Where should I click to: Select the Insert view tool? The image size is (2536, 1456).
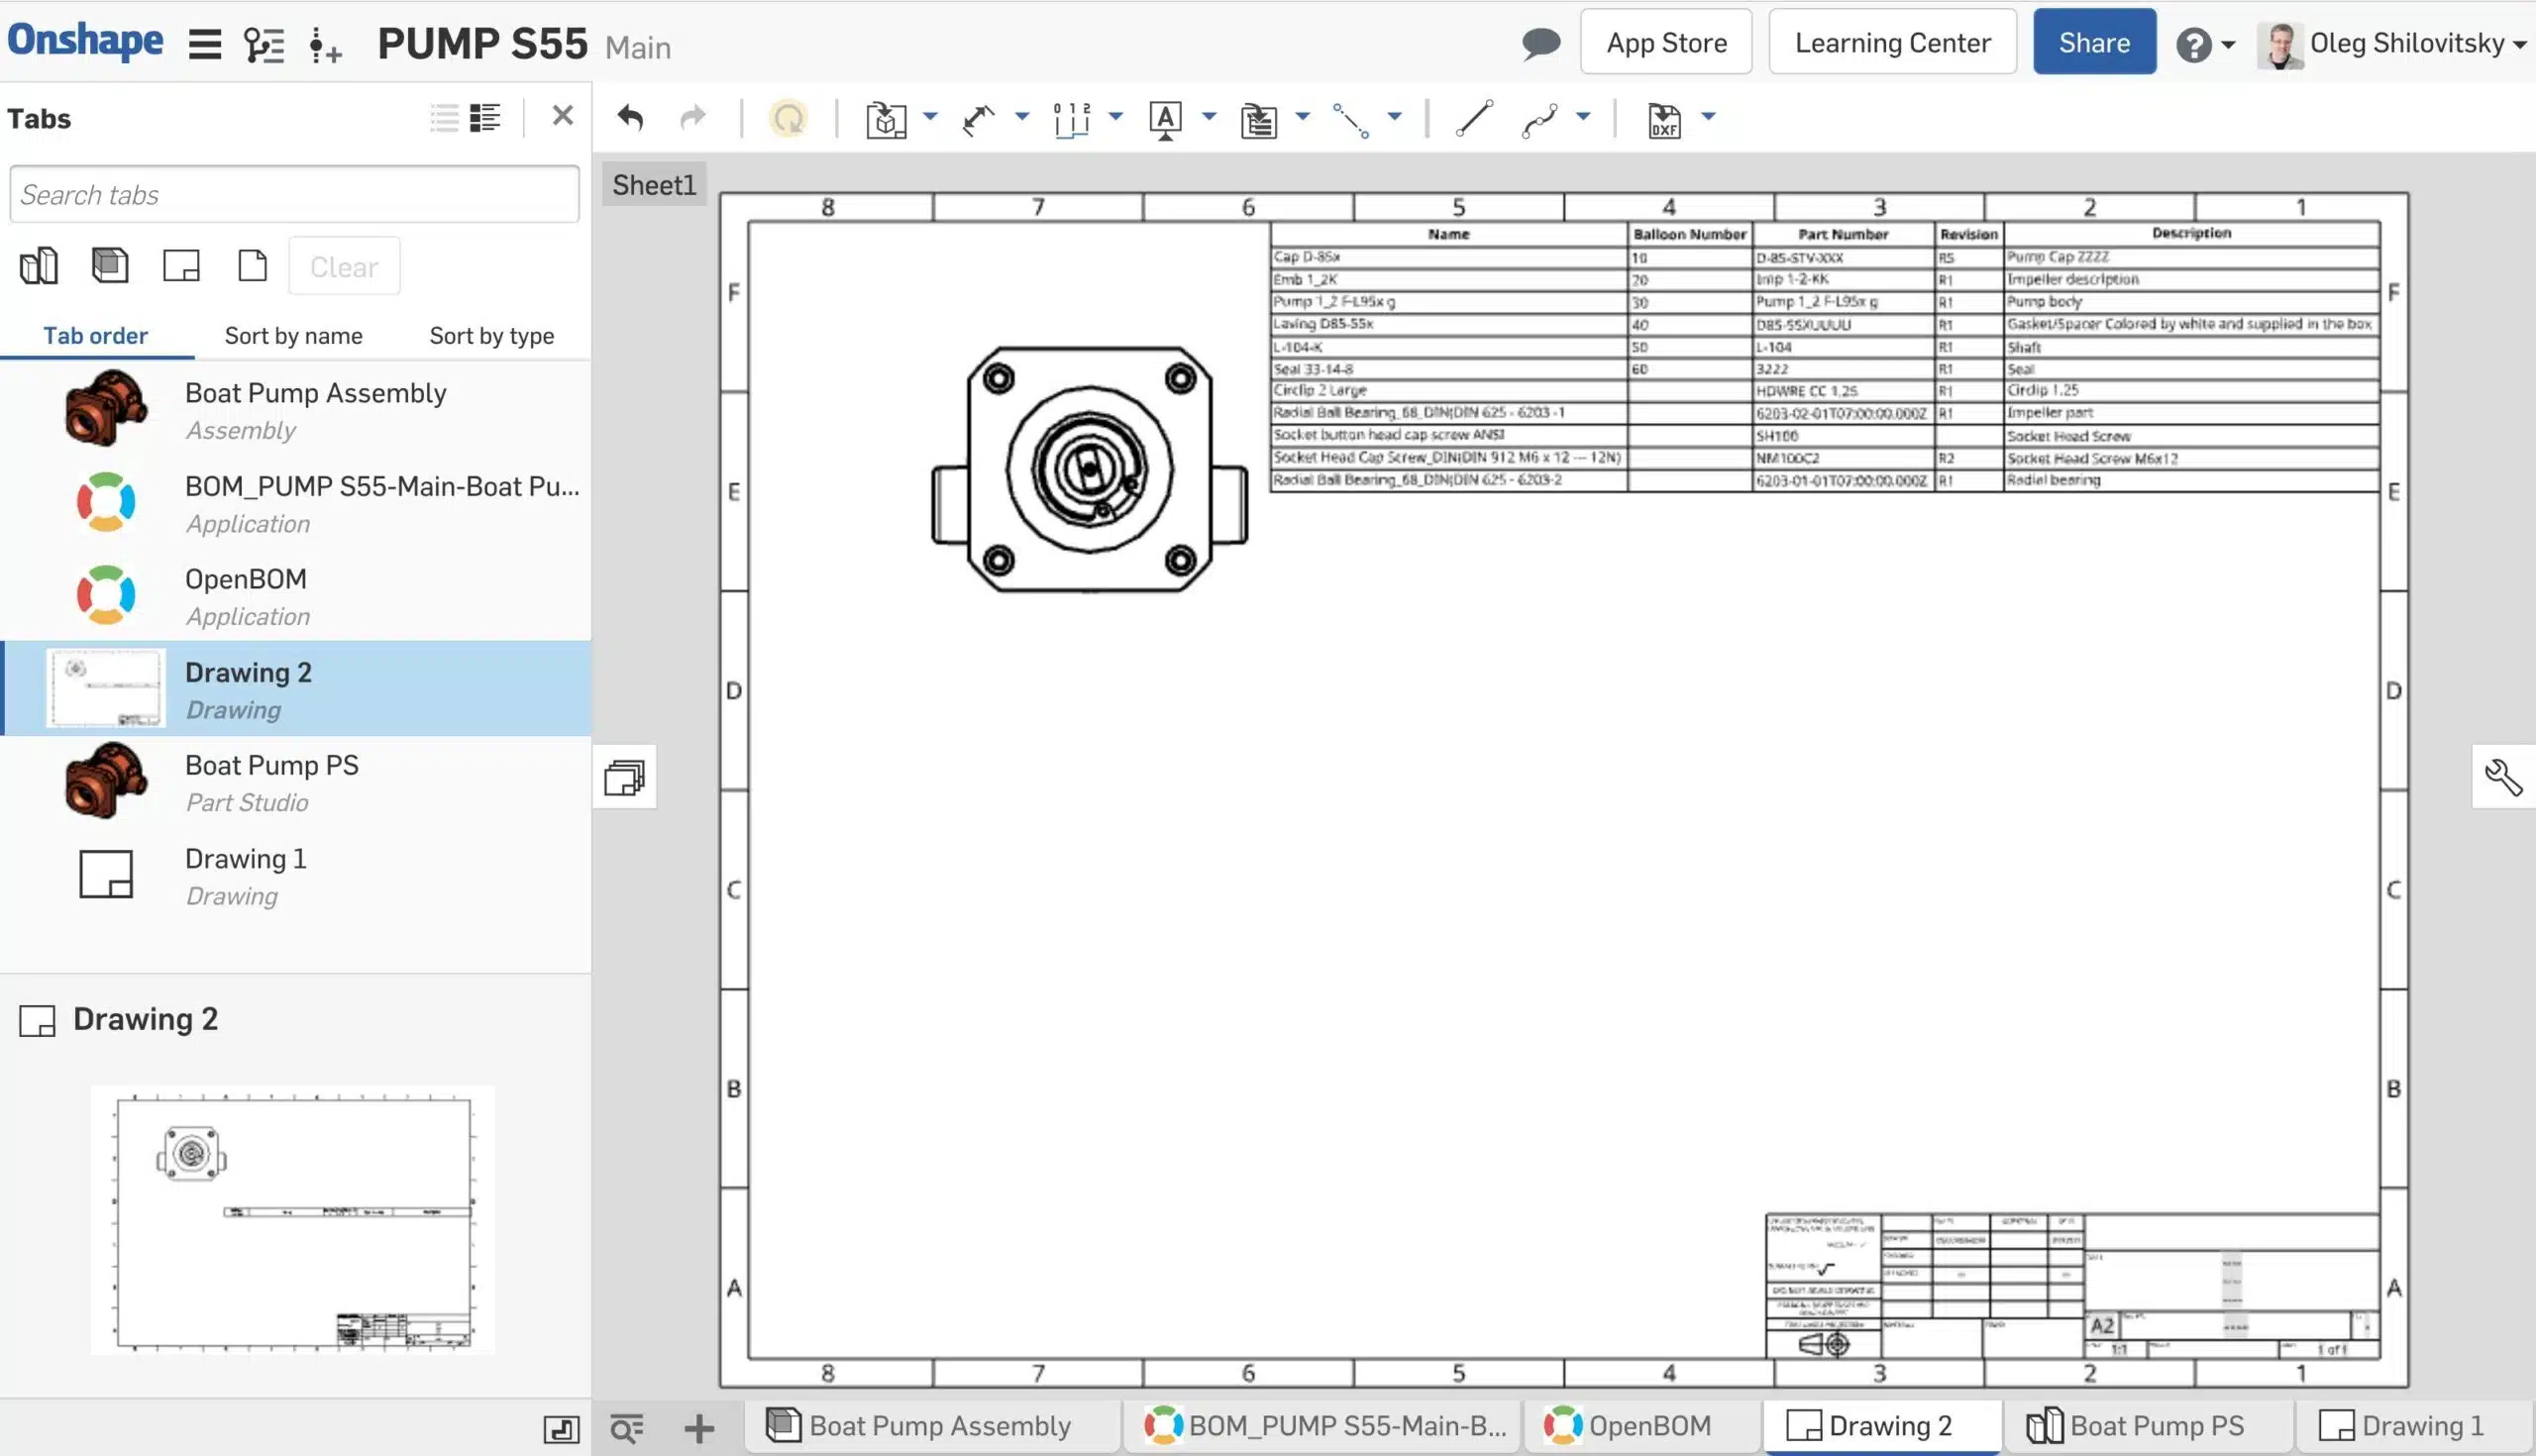click(x=886, y=119)
